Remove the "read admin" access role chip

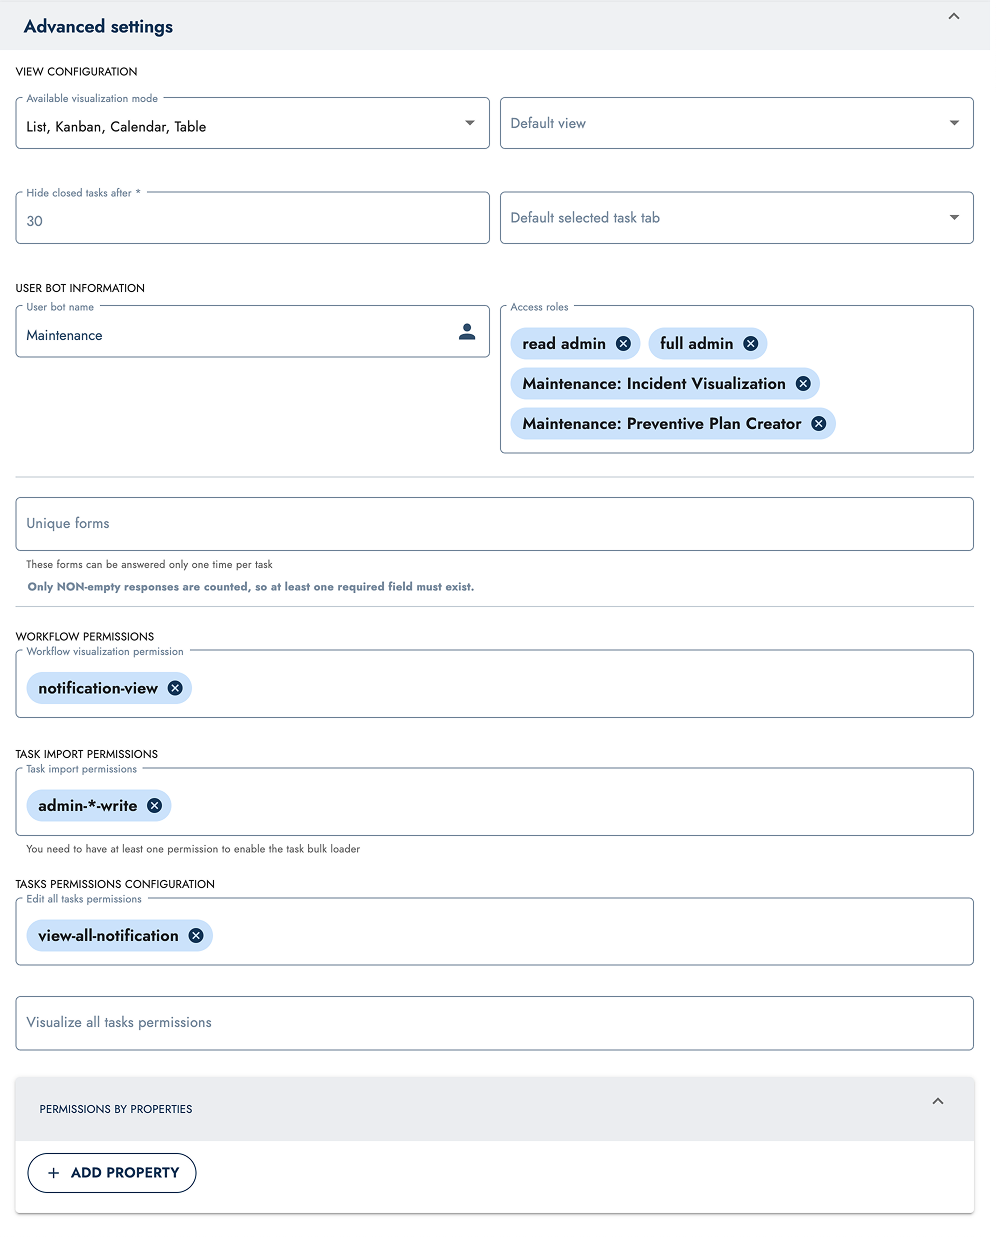624,343
